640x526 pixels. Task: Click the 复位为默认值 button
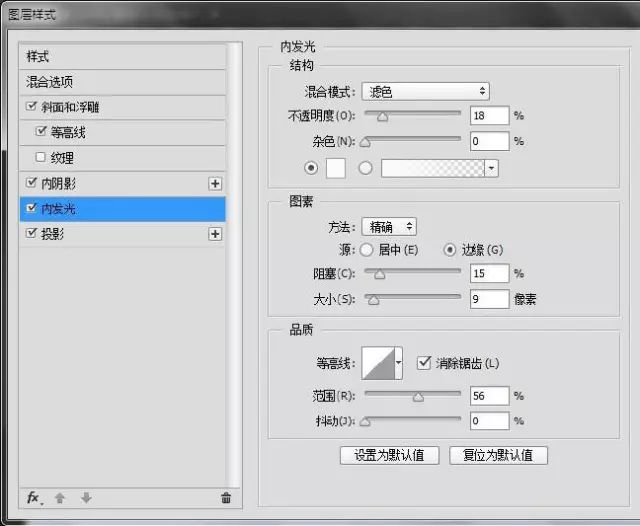click(x=498, y=455)
